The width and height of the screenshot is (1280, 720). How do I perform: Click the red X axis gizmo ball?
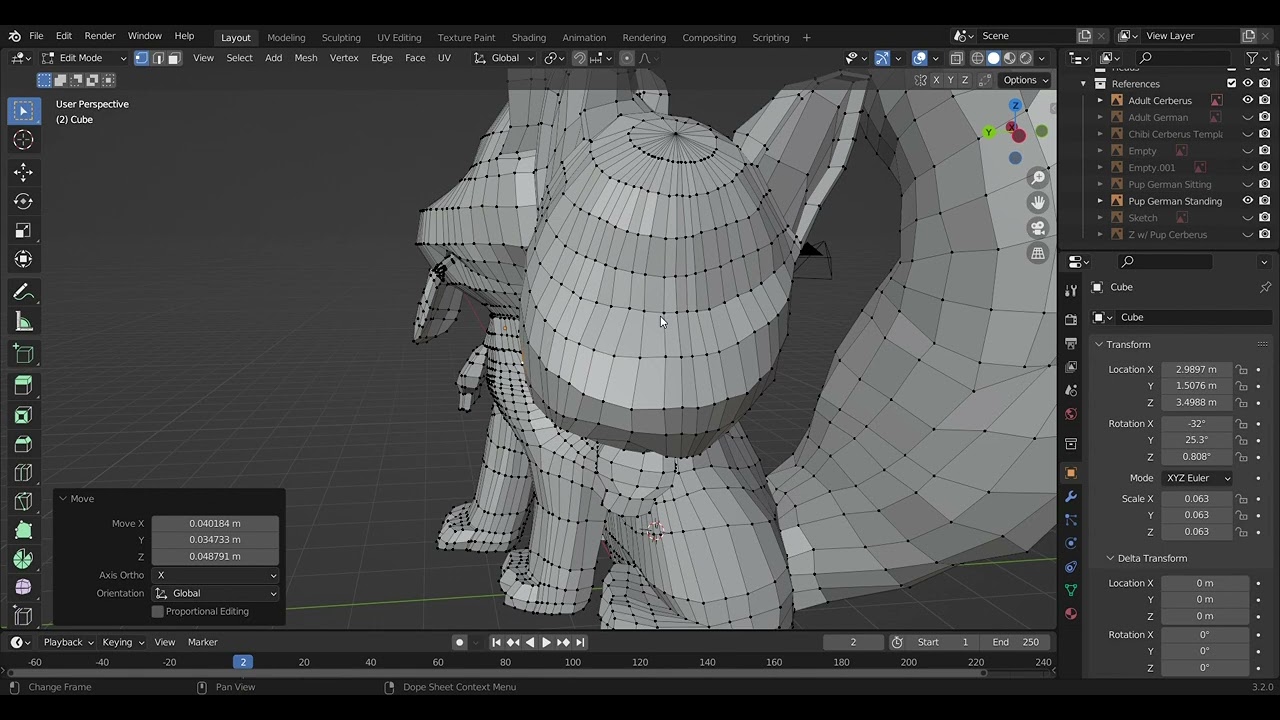(x=1019, y=135)
